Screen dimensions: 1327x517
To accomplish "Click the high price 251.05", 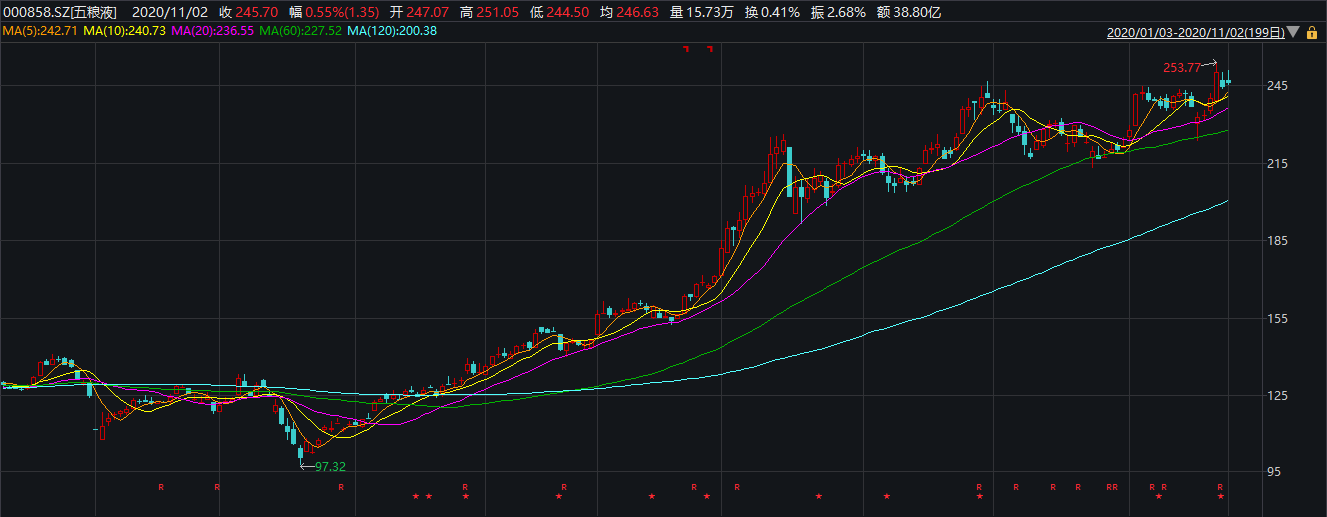I will (497, 13).
